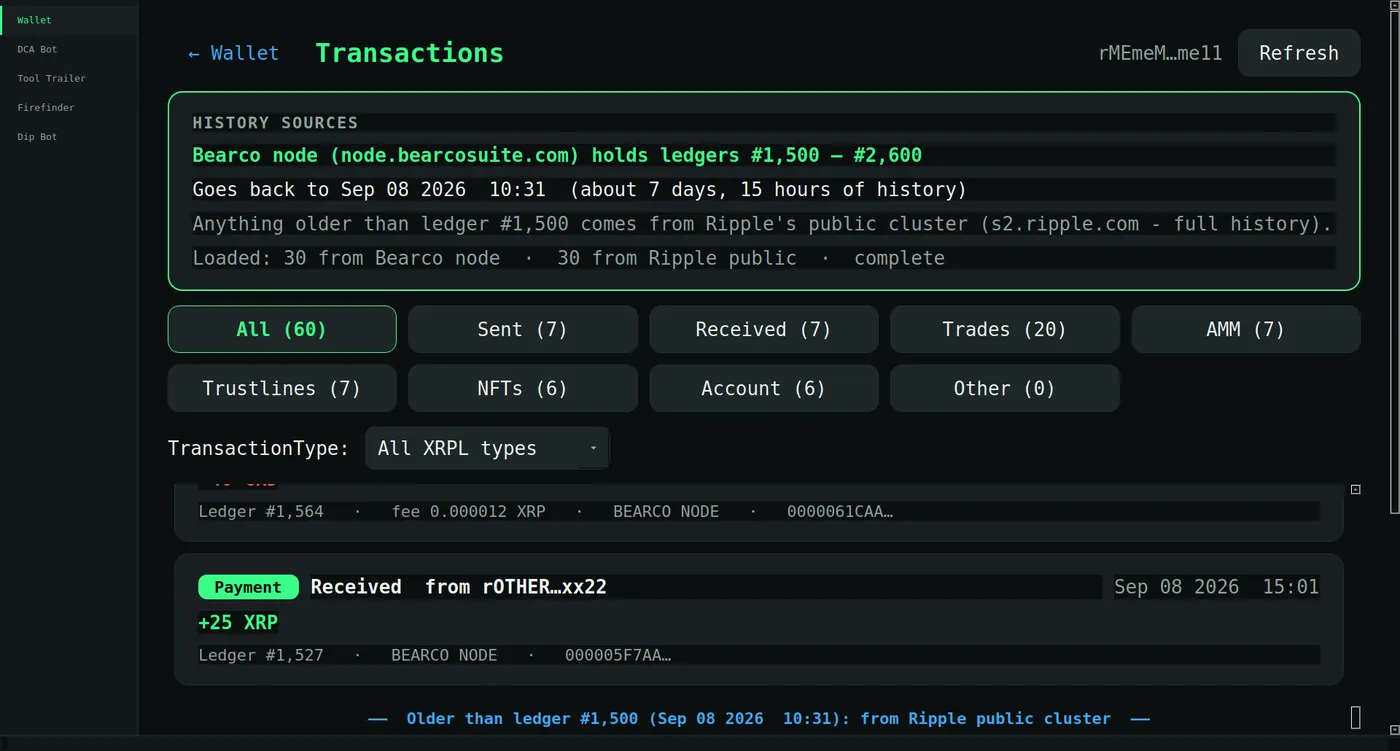Screen dimensions: 1400x751
Task: Click the fee 0.000012 XRP value
Action: coord(469,511)
